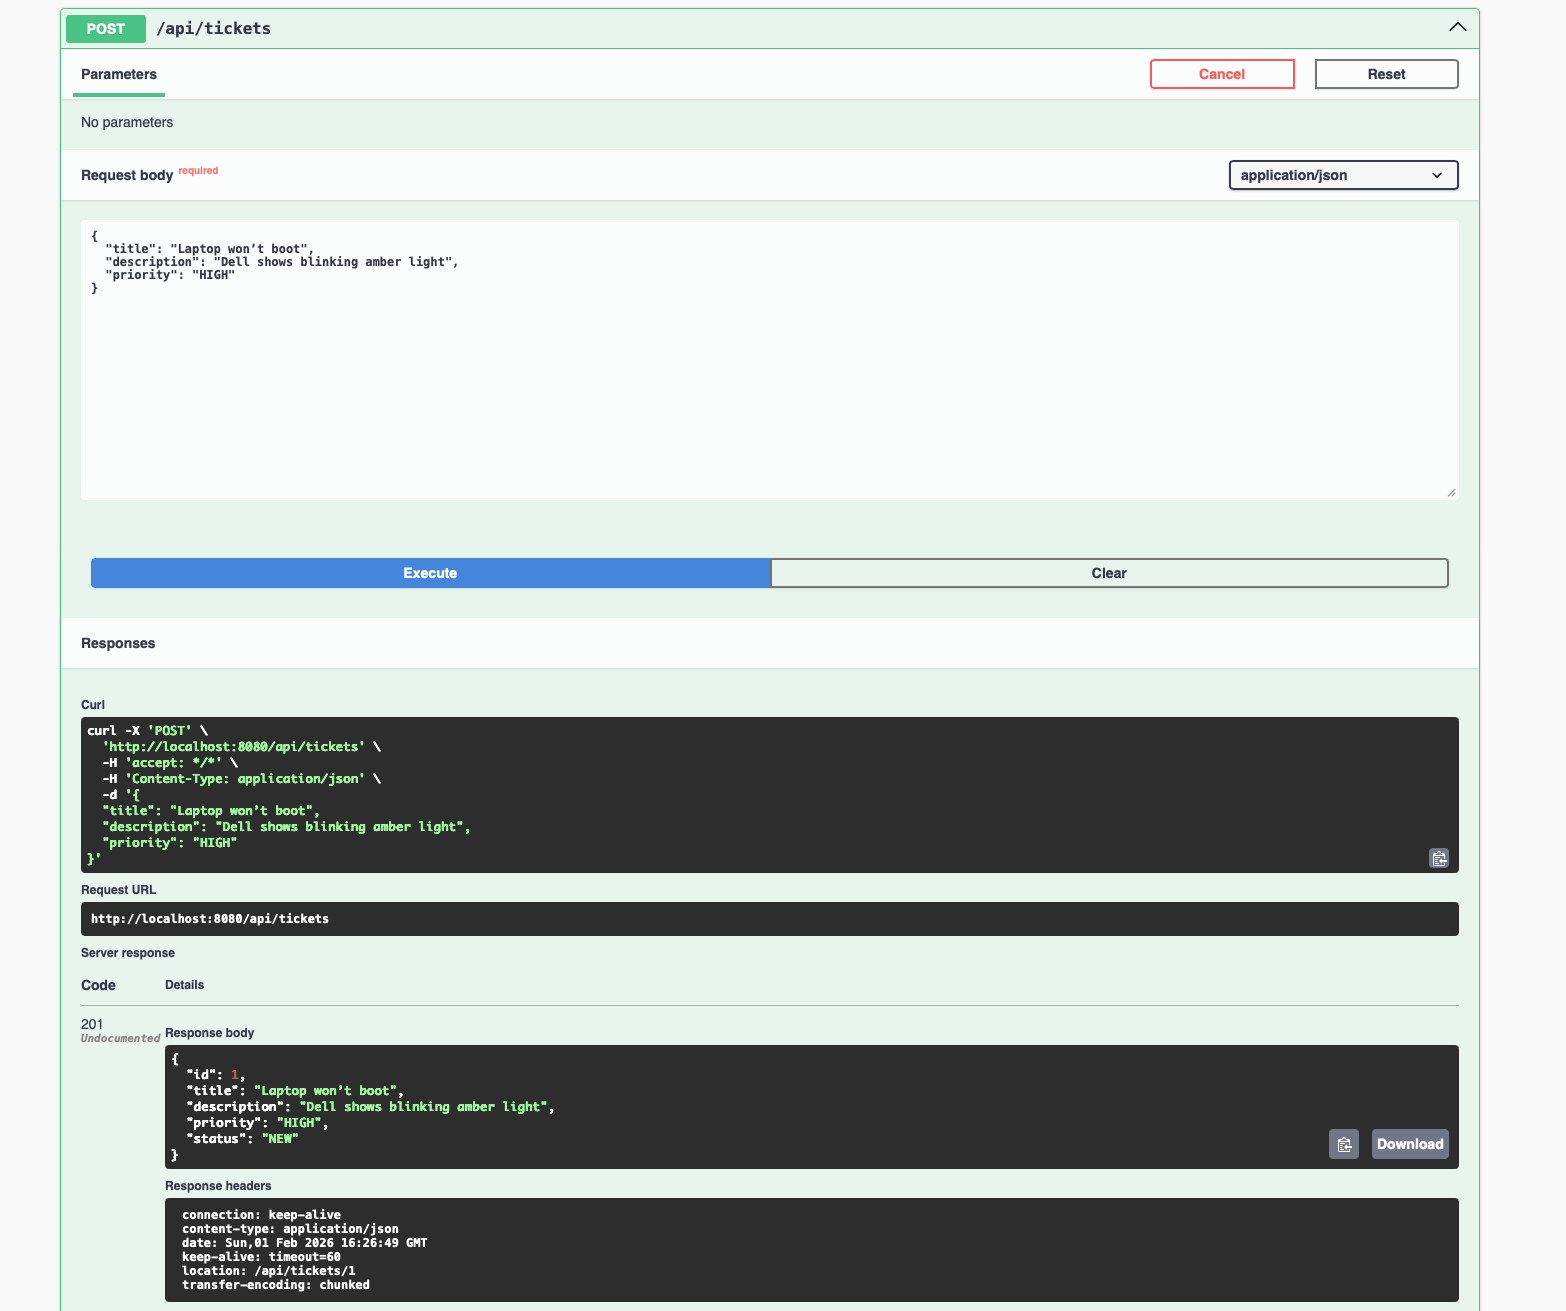Copy the response body to clipboard
The width and height of the screenshot is (1566, 1311).
1343,1143
